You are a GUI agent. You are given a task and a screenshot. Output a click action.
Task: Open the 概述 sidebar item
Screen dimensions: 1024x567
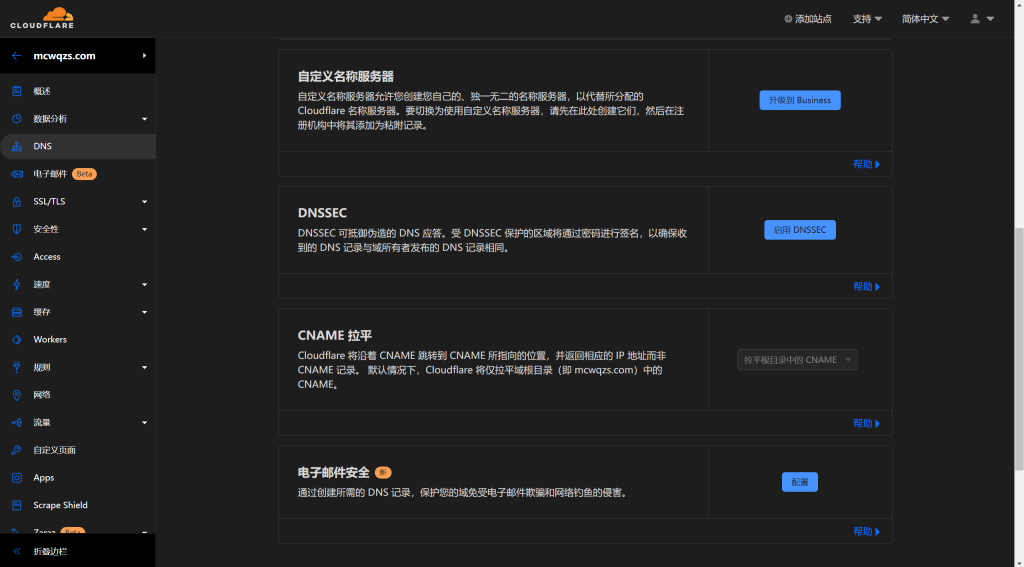click(78, 91)
